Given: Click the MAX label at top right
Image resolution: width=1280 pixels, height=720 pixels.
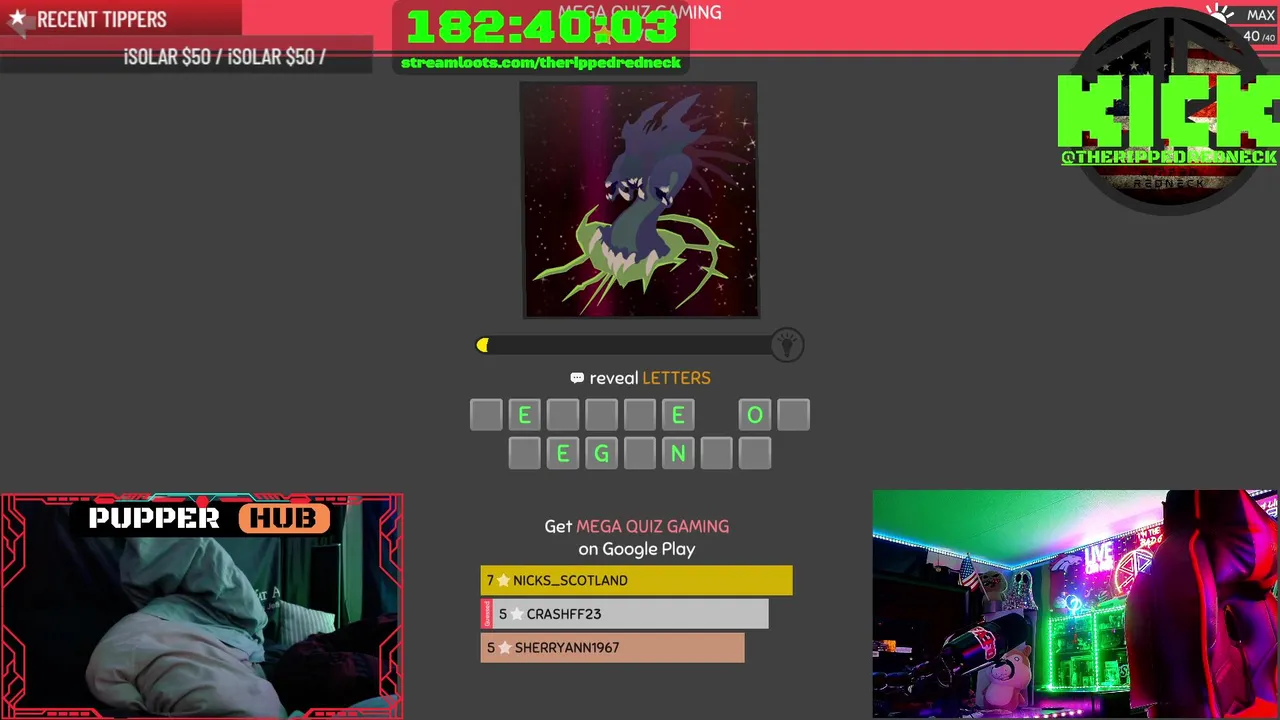Looking at the screenshot, I should tap(1261, 15).
